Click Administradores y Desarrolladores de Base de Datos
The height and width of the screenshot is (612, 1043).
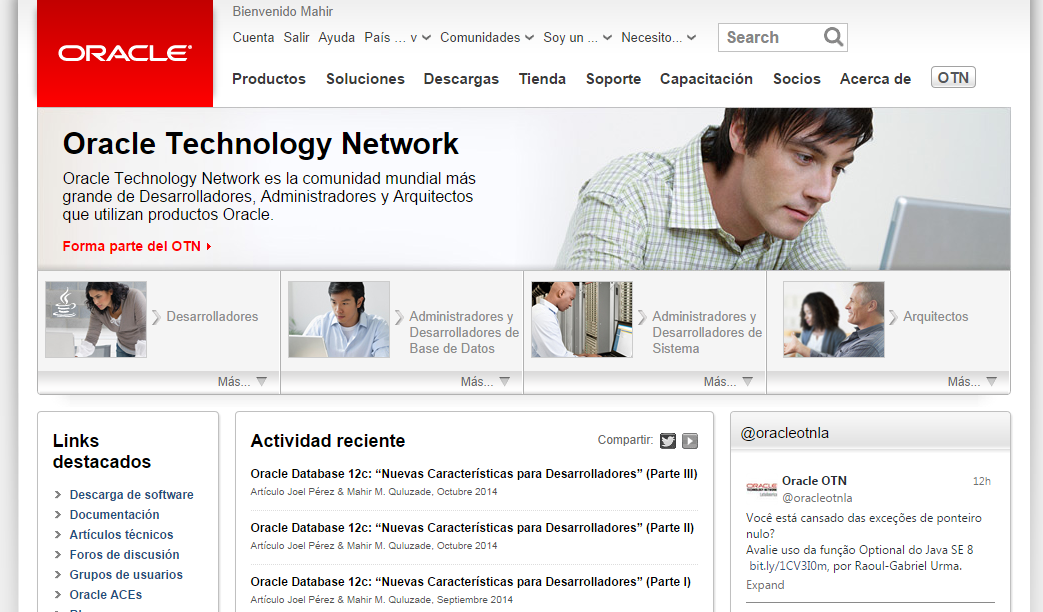click(x=464, y=333)
